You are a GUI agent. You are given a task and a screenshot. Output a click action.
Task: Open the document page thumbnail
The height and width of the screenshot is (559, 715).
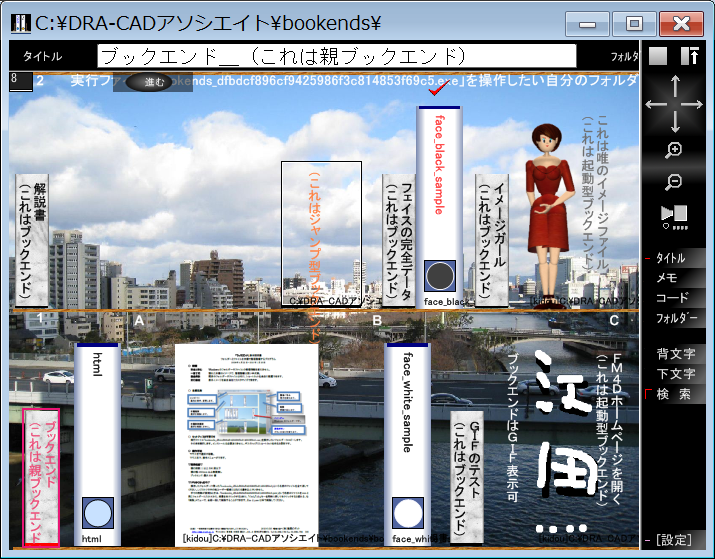(x=246, y=445)
